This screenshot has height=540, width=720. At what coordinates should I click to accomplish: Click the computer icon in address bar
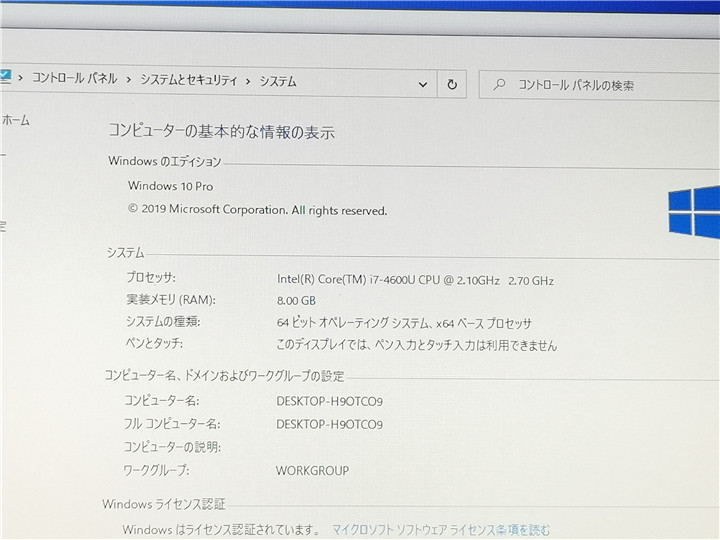(x=5, y=76)
